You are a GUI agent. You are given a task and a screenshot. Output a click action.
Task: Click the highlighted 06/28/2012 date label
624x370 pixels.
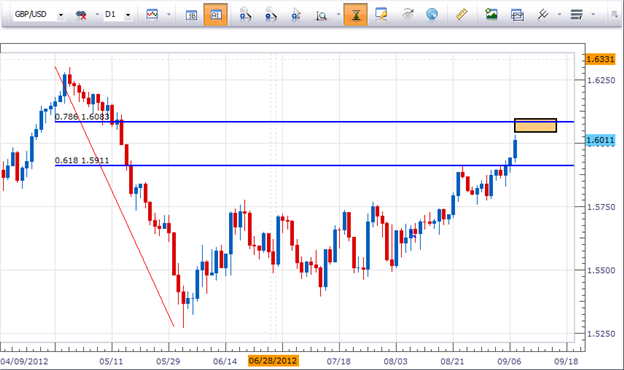273,361
